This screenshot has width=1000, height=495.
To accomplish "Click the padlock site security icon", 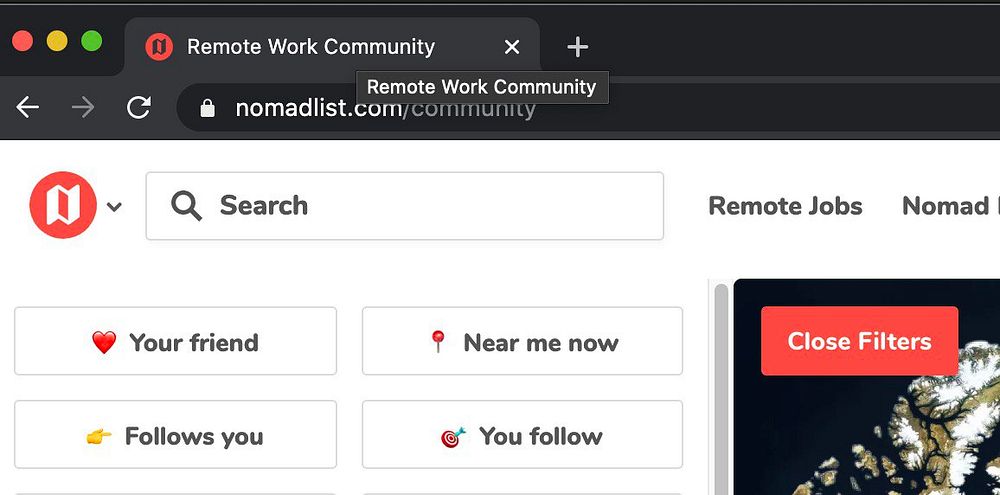I will click(x=207, y=108).
